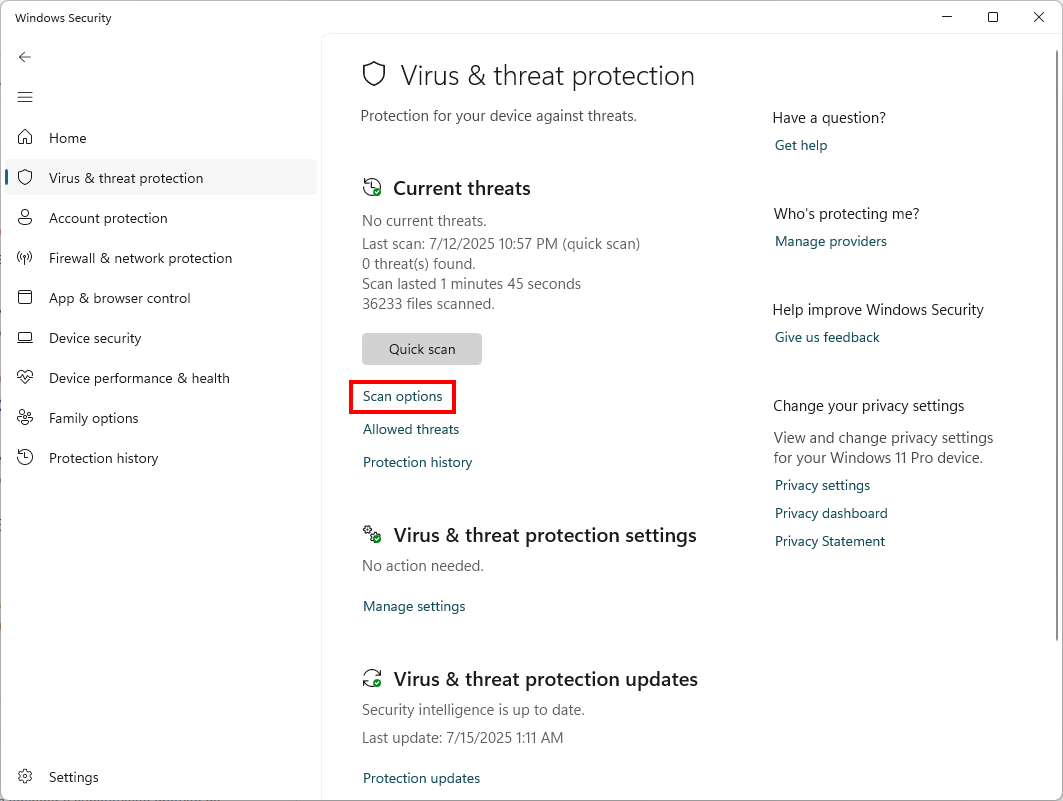This screenshot has width=1063, height=801.
Task: Open the Privacy dashboard link
Action: click(x=831, y=513)
